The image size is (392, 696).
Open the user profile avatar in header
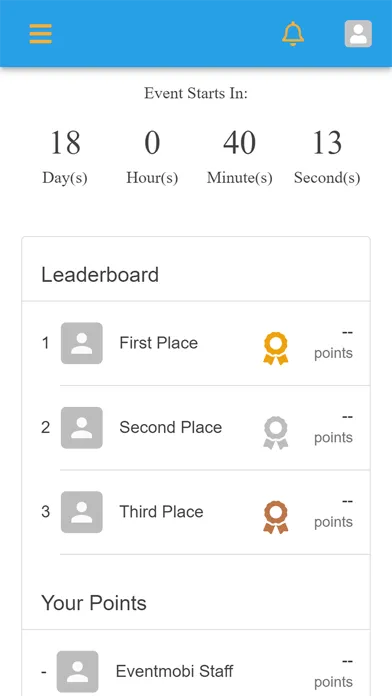tap(358, 34)
